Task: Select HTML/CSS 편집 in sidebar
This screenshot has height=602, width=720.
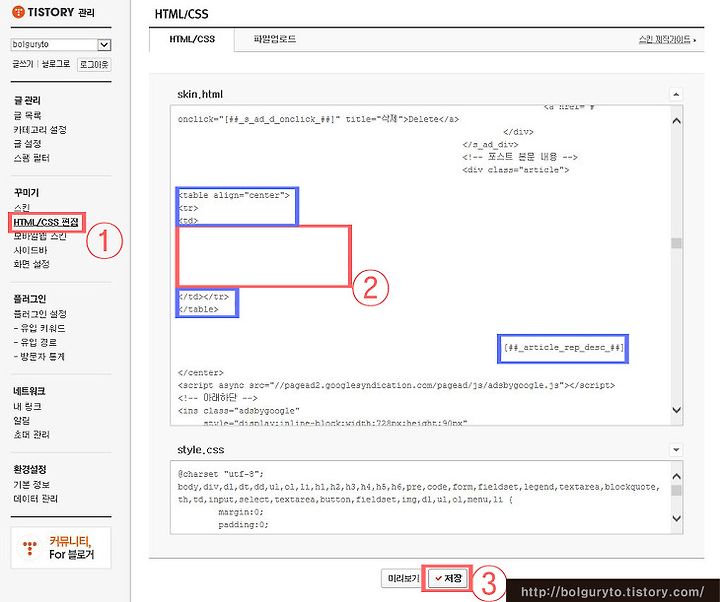Action: 46,222
